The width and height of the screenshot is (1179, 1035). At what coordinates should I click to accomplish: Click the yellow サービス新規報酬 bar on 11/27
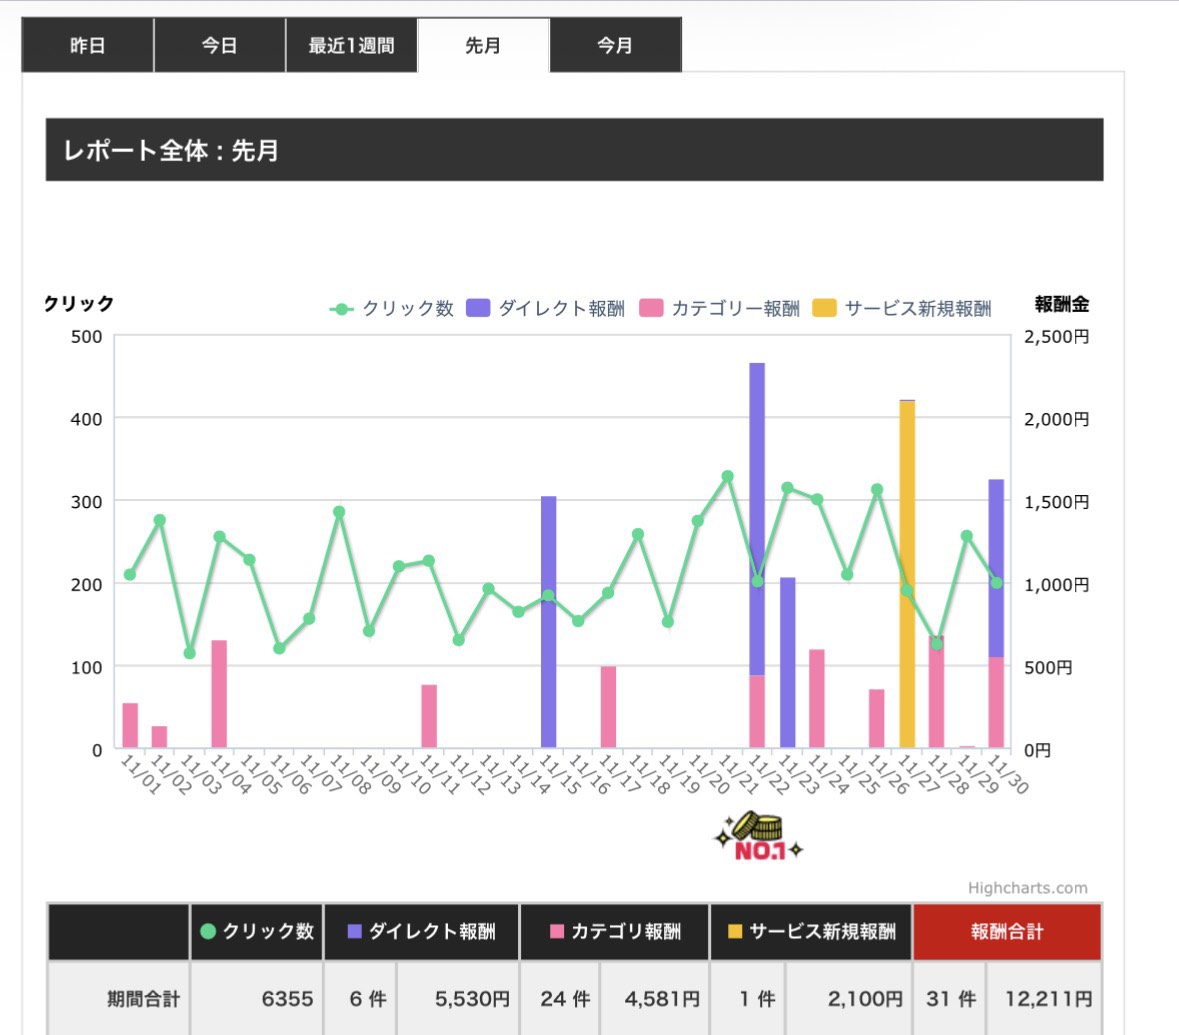907,574
